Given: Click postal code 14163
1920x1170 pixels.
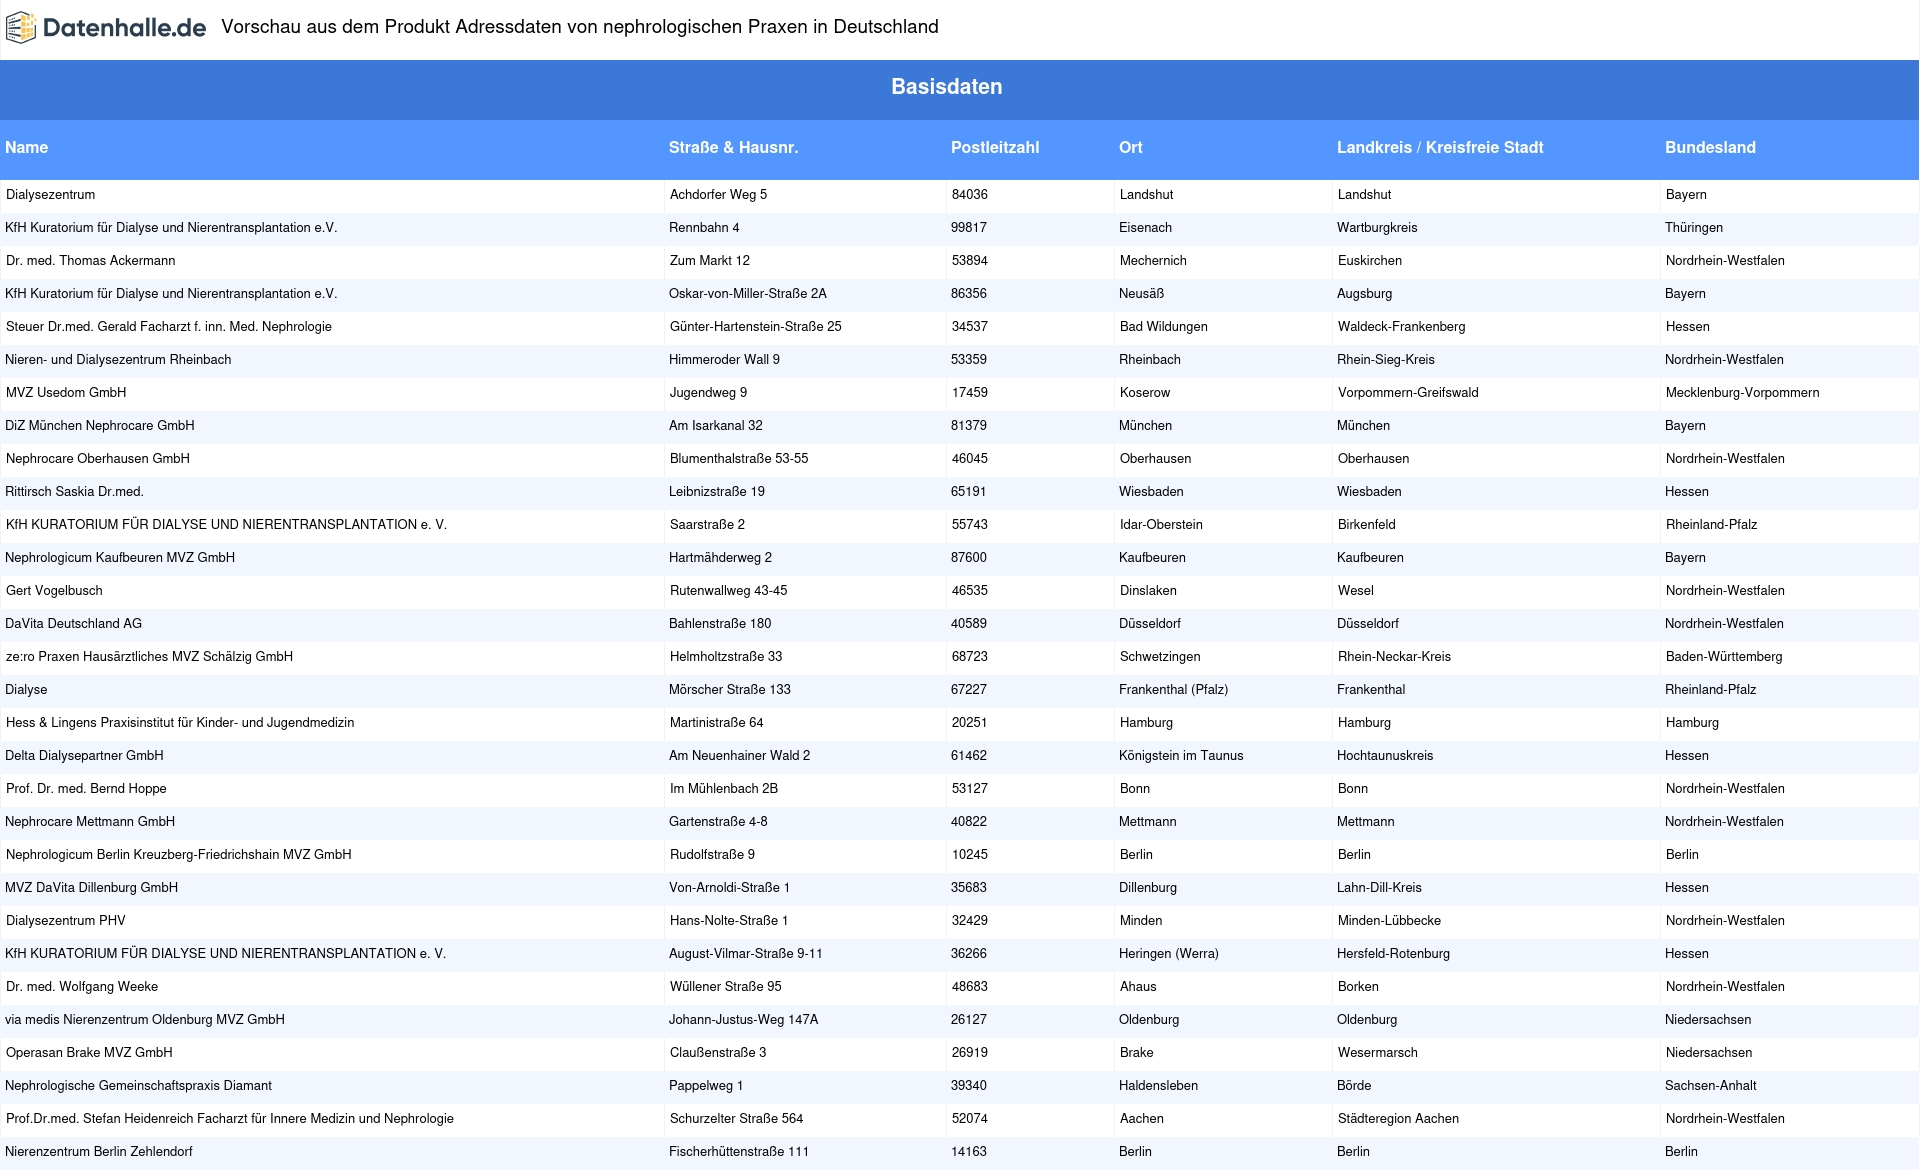Looking at the screenshot, I should [x=969, y=1152].
